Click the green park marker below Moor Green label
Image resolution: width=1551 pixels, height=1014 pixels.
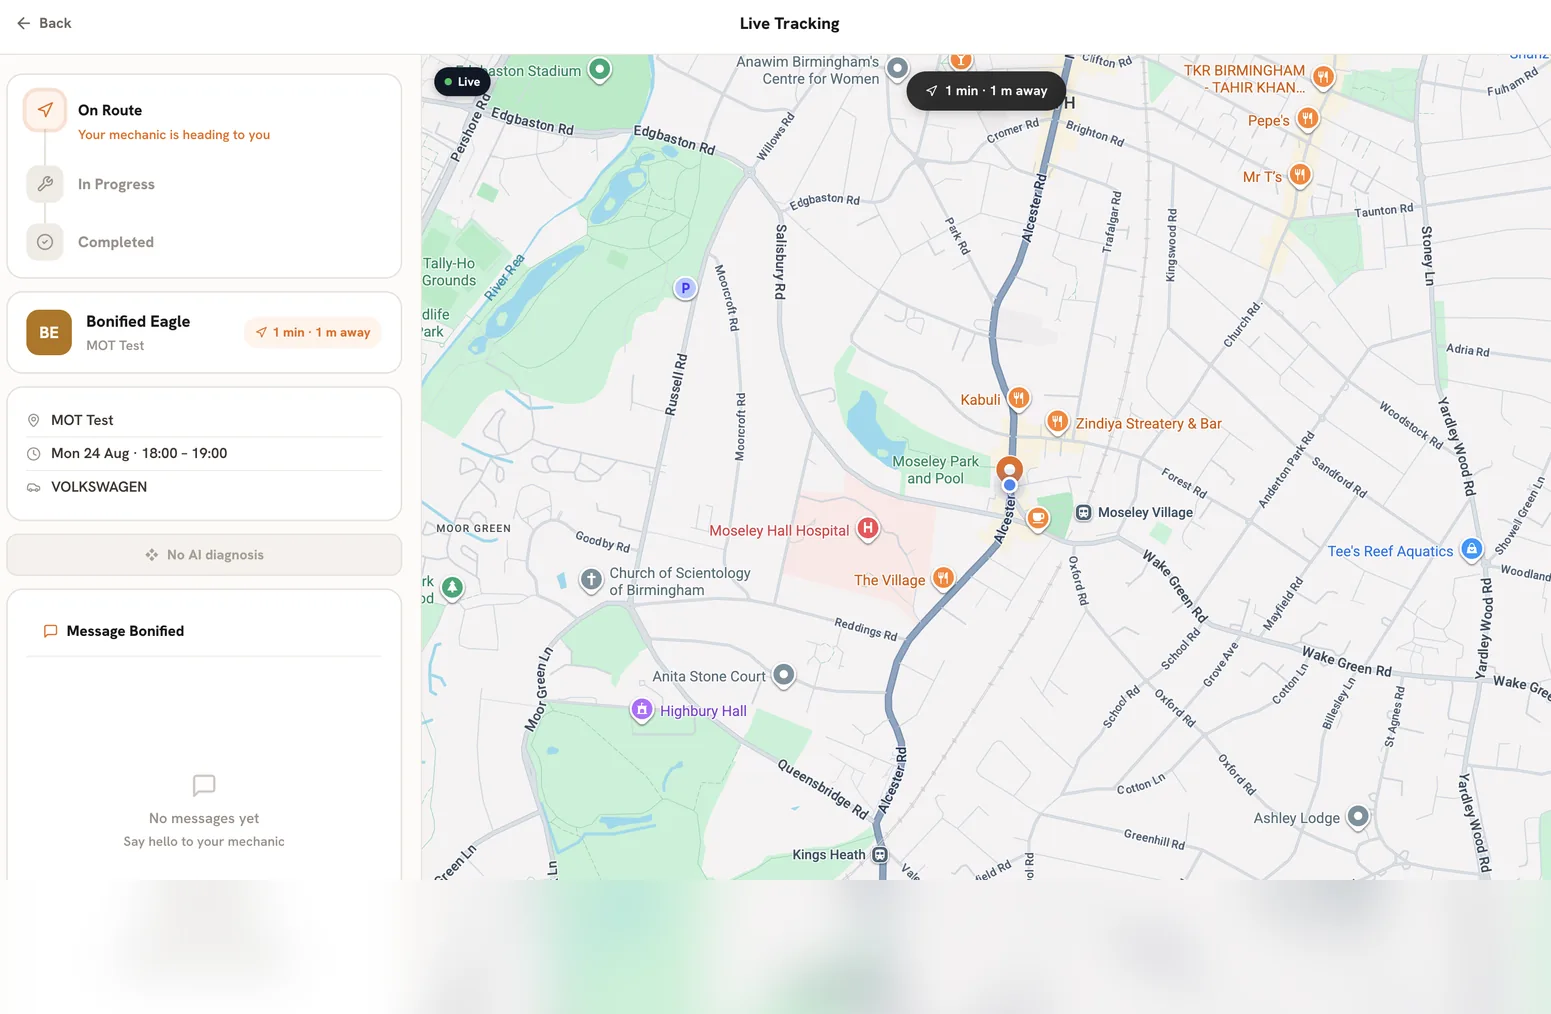(452, 587)
